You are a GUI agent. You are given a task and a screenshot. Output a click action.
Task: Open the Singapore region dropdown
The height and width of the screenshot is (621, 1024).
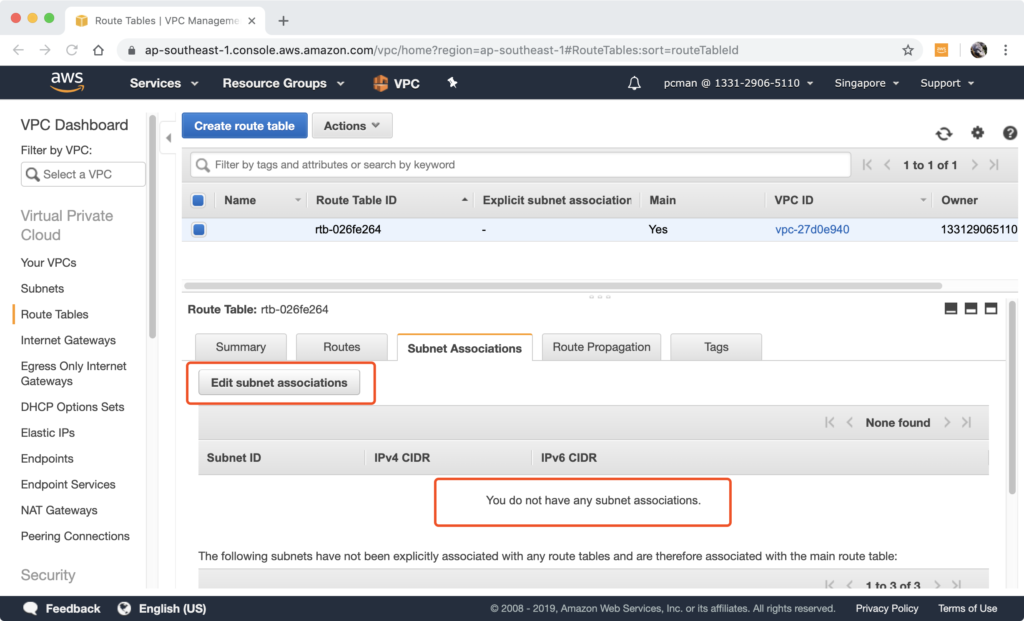867,83
